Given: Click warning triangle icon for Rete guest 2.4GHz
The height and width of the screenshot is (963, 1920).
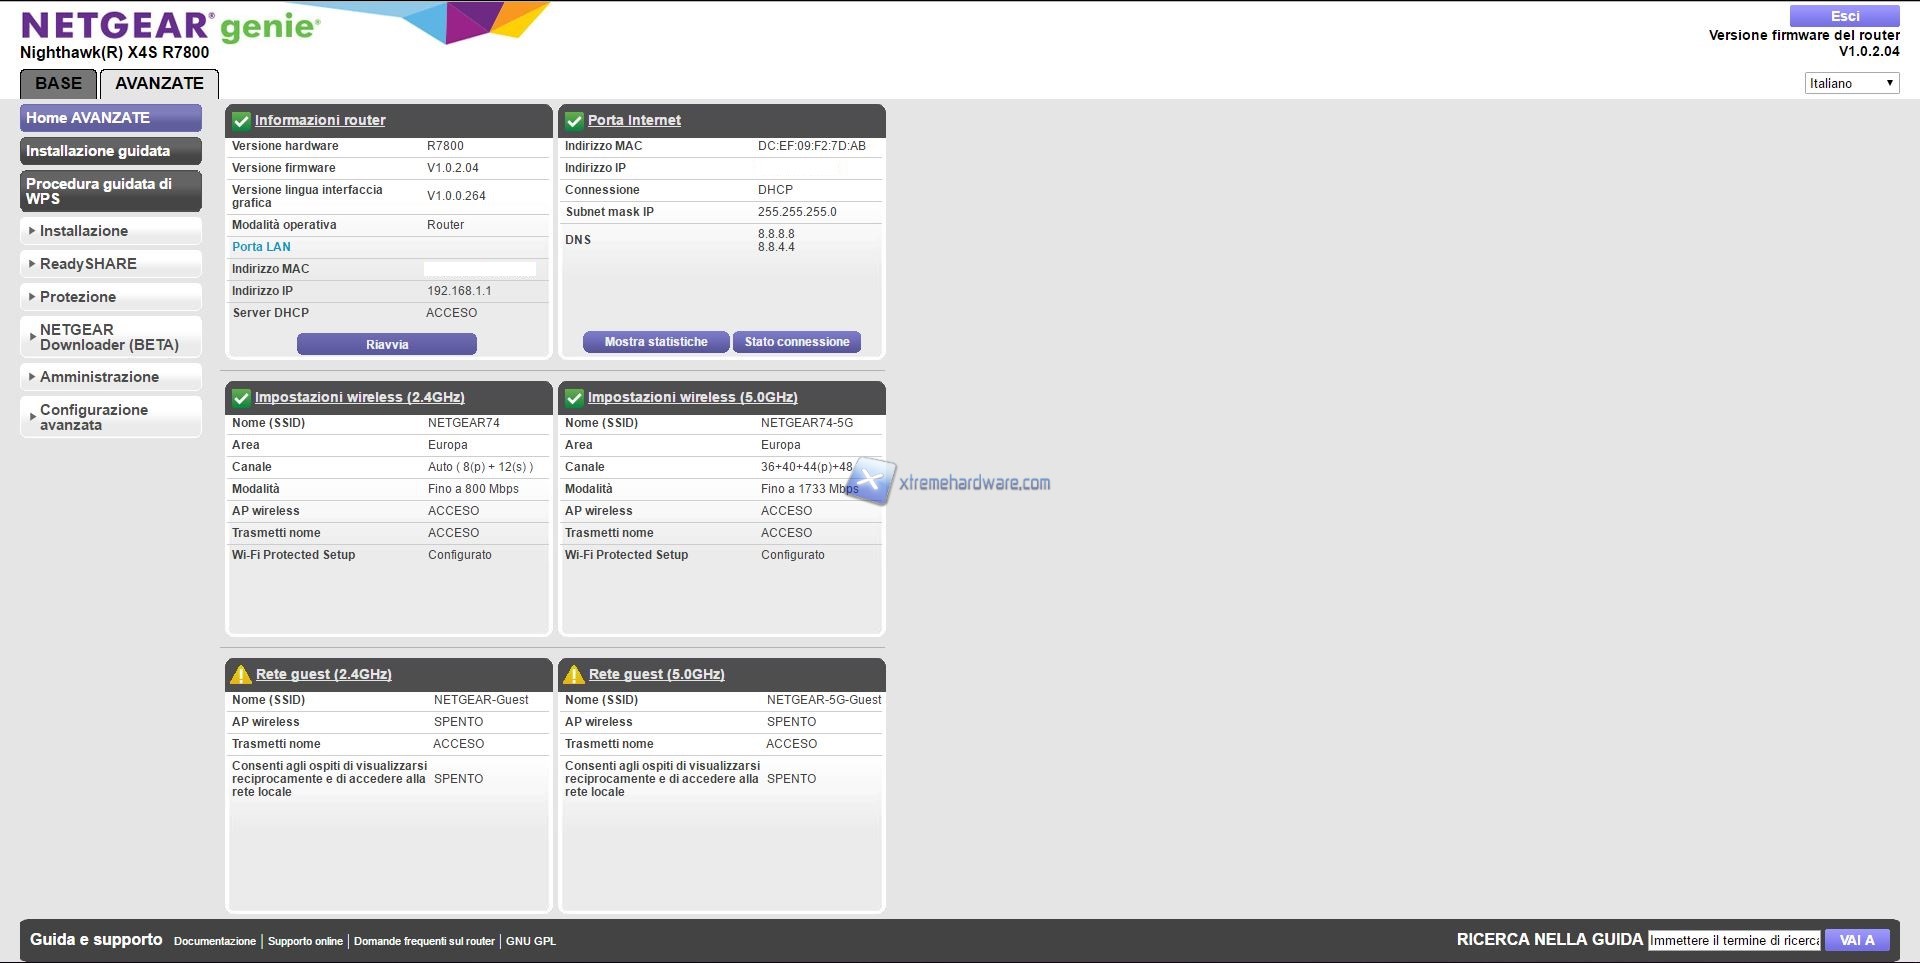Looking at the screenshot, I should click(240, 674).
